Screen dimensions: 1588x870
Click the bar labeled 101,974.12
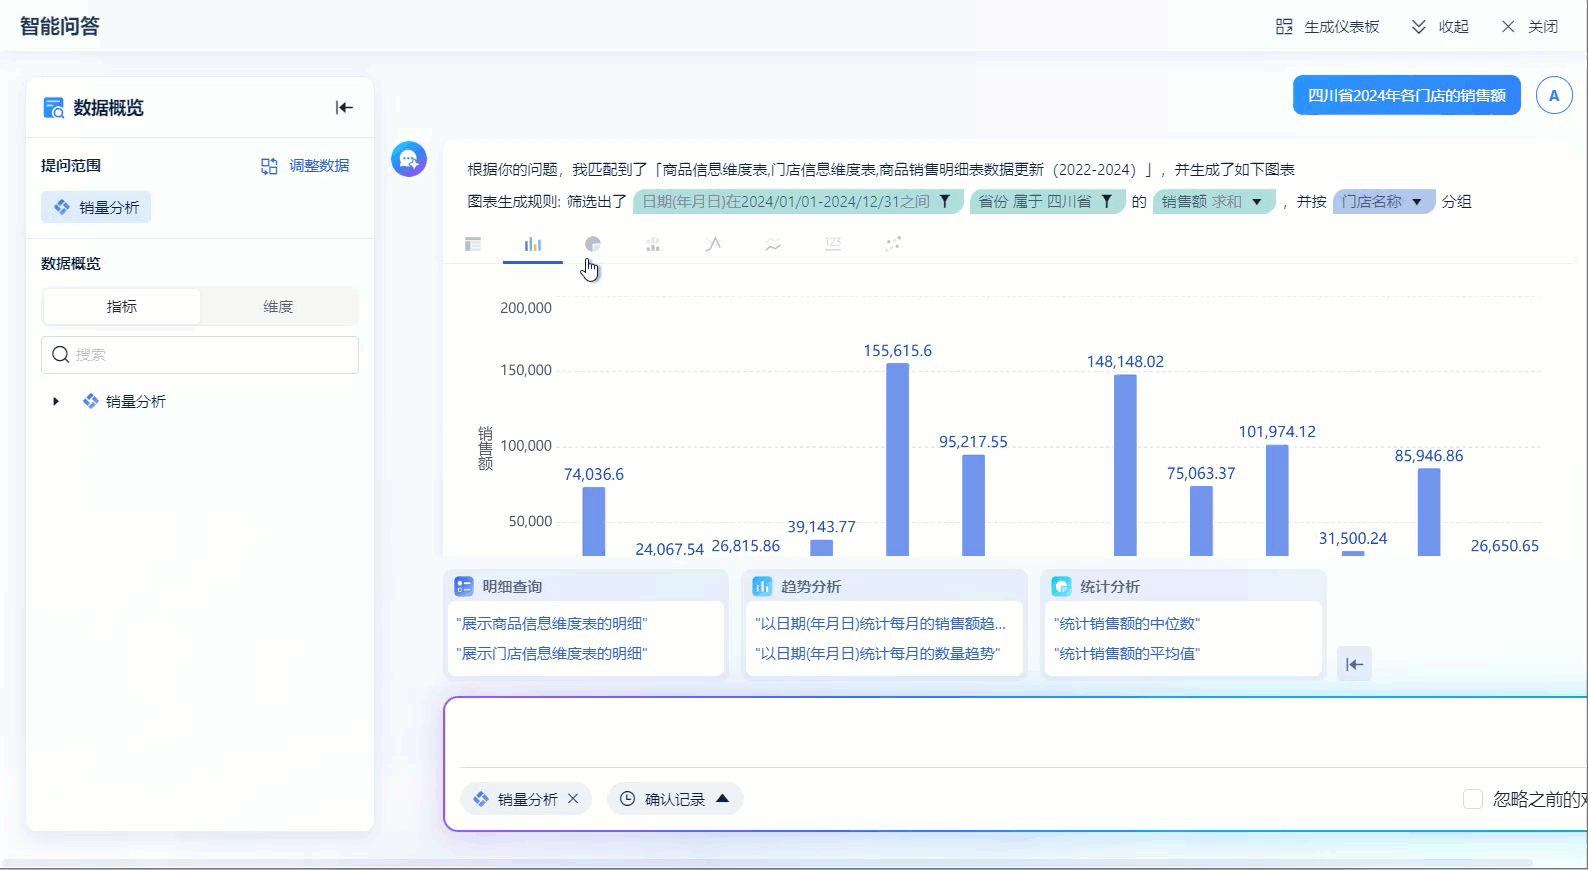1277,500
